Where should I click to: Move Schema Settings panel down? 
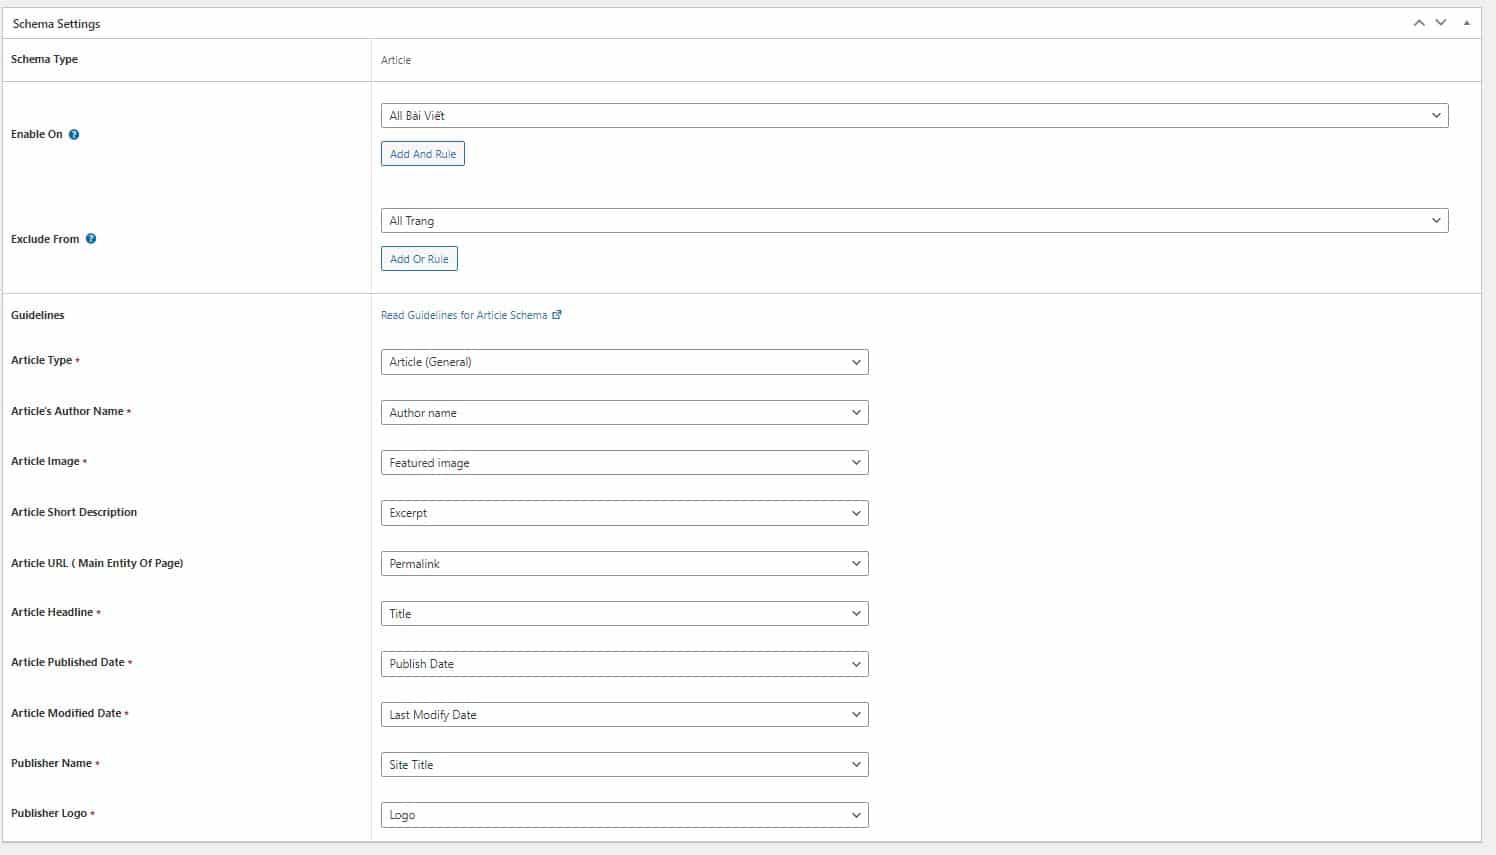(1441, 23)
